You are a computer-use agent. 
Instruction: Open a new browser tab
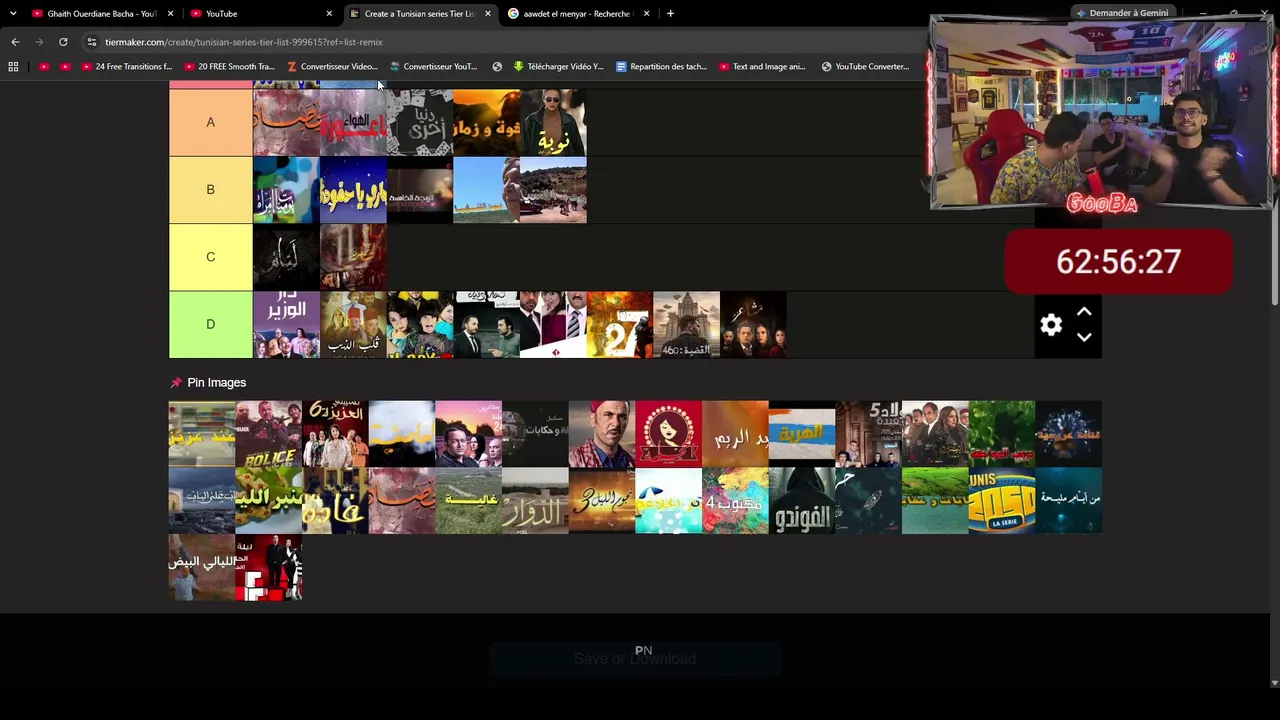670,14
